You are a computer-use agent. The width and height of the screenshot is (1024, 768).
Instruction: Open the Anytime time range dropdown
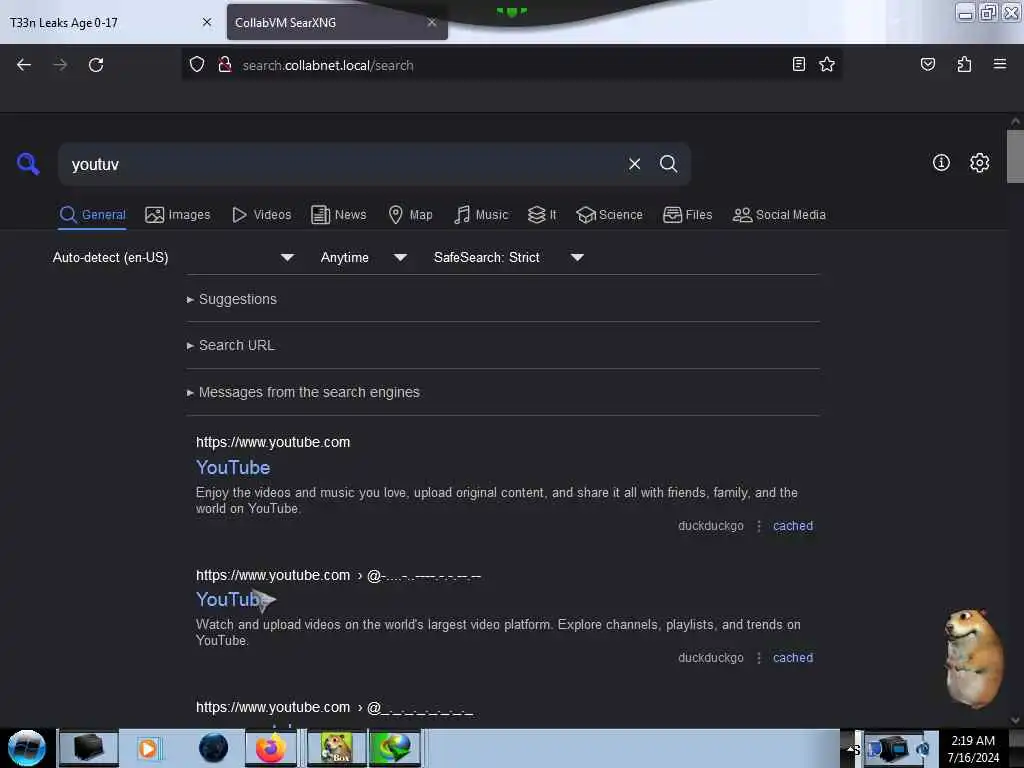[x=364, y=257]
